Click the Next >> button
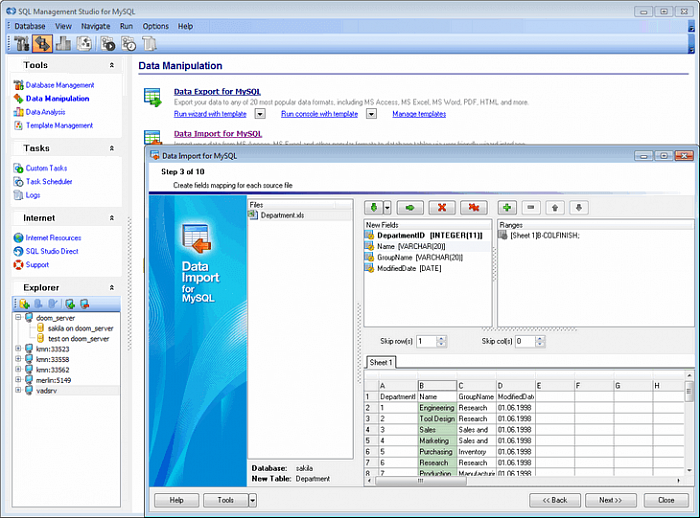 point(610,501)
